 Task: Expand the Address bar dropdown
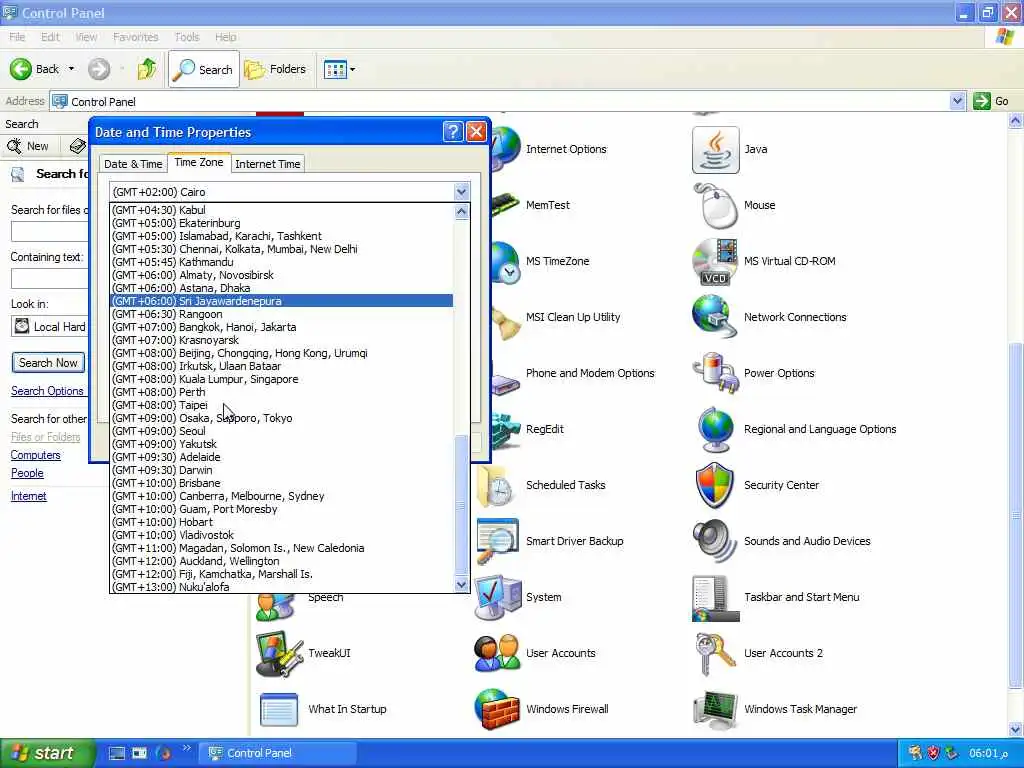point(957,101)
